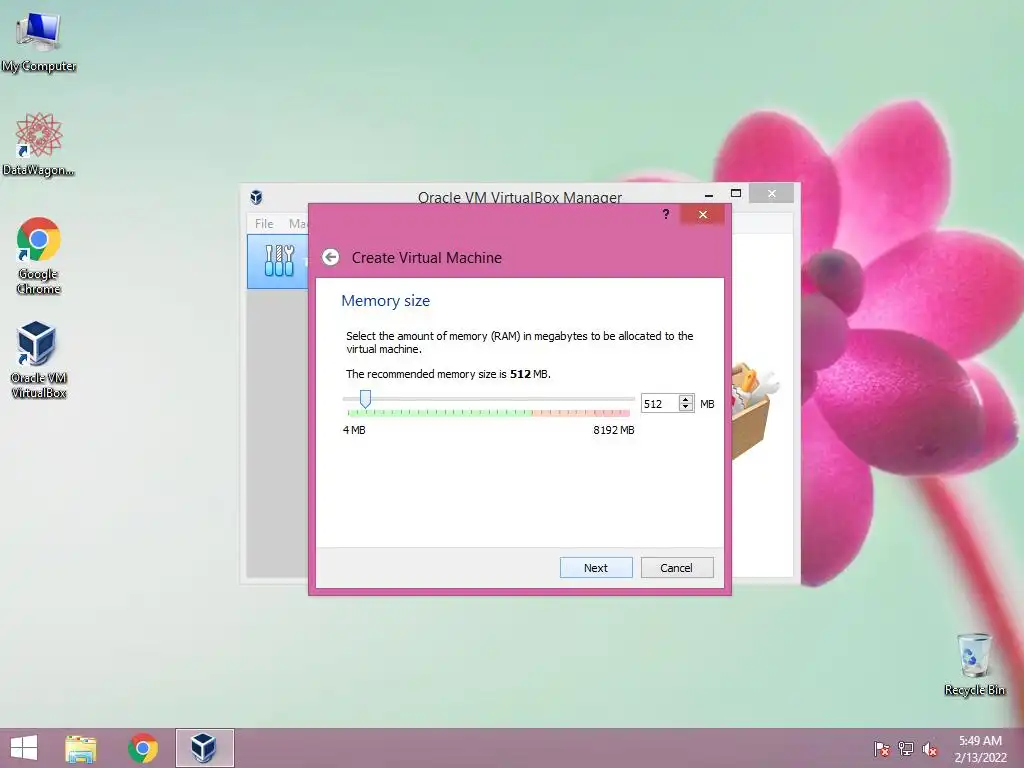This screenshot has height=768, width=1024.
Task: Click the muted volume tray icon
Action: click(930, 749)
